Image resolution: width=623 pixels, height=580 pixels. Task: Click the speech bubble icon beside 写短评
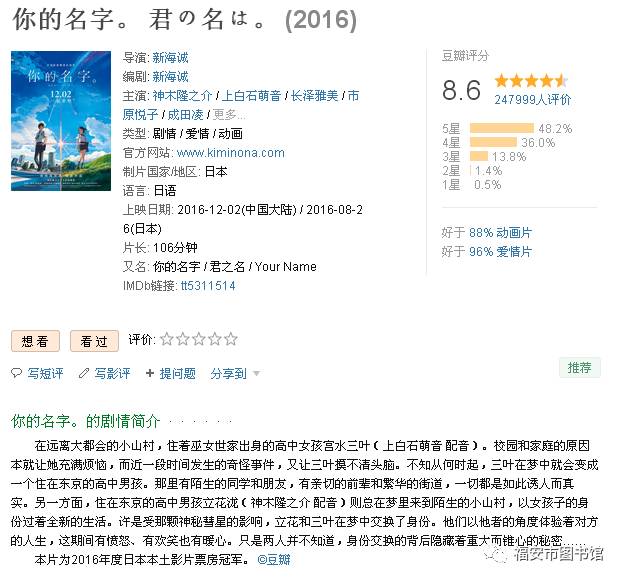coord(16,373)
